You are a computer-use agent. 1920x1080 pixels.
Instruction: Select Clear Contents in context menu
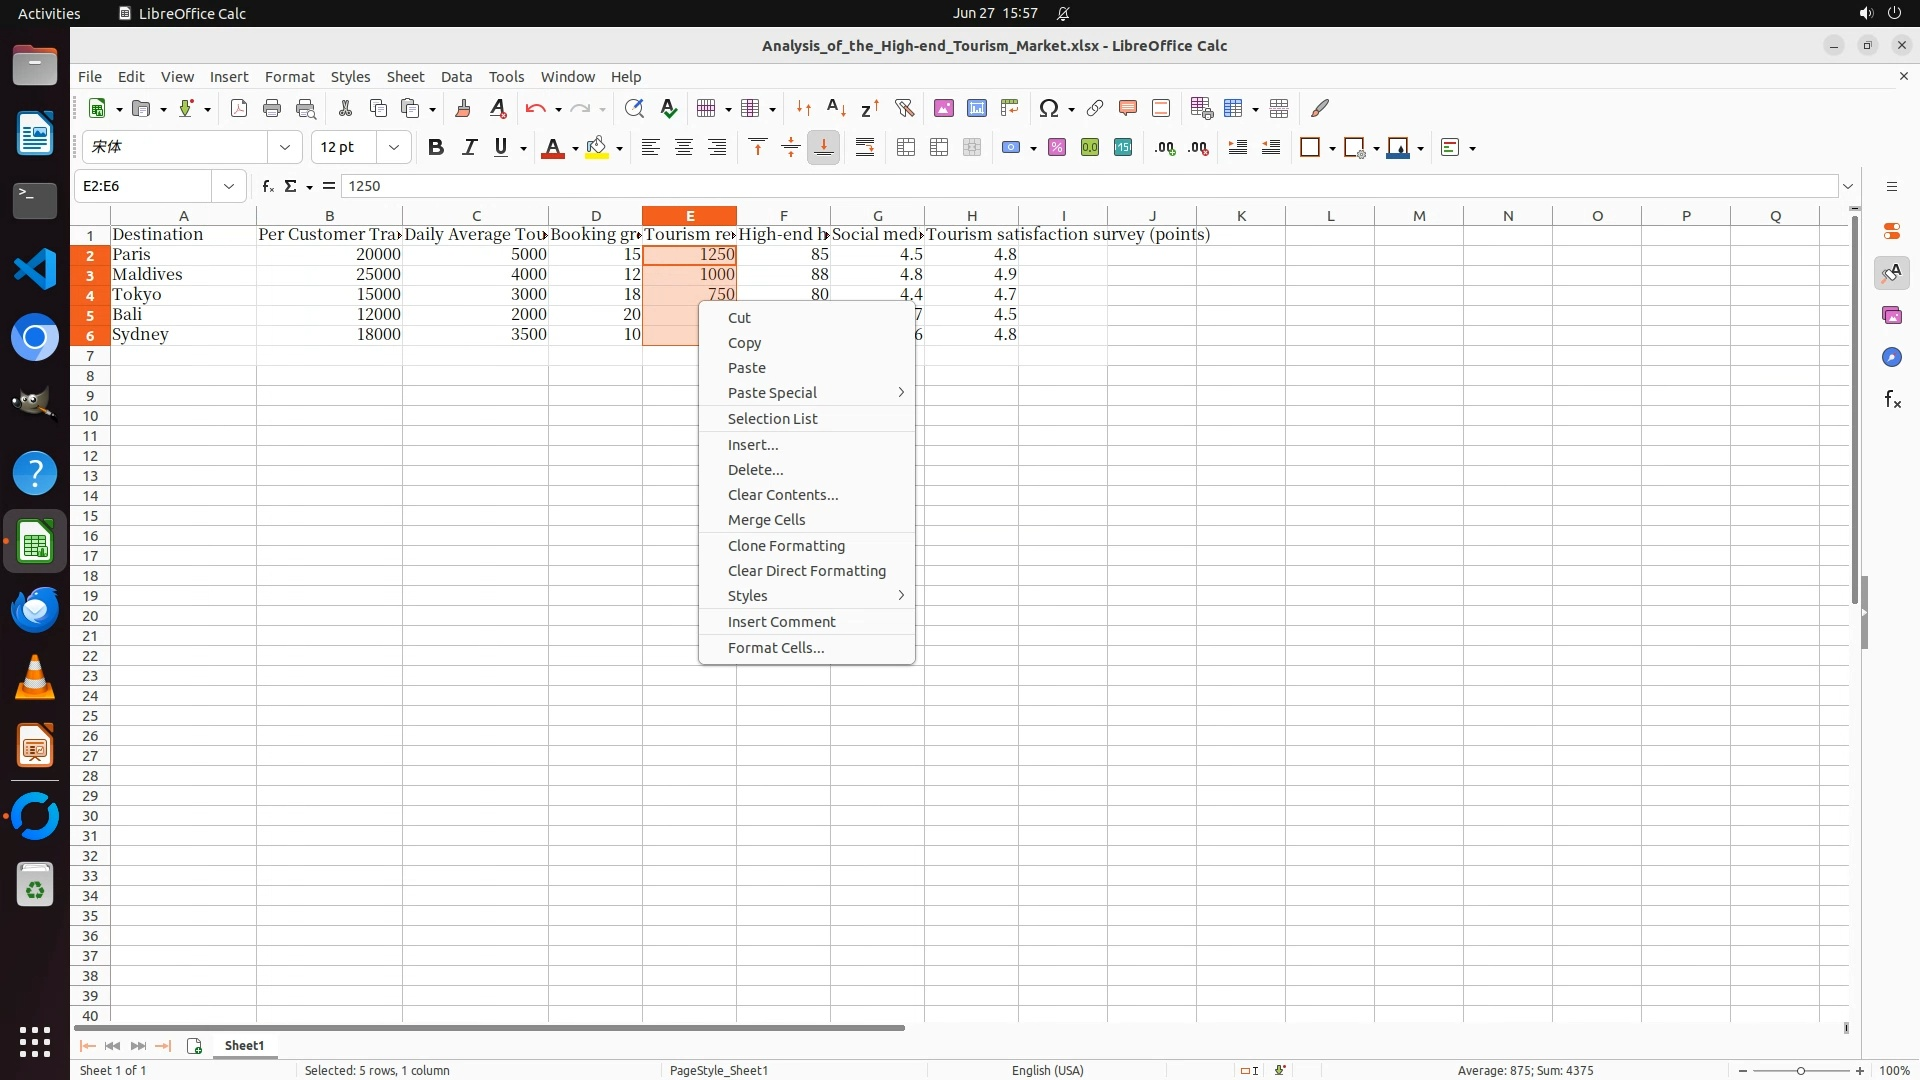[783, 495]
